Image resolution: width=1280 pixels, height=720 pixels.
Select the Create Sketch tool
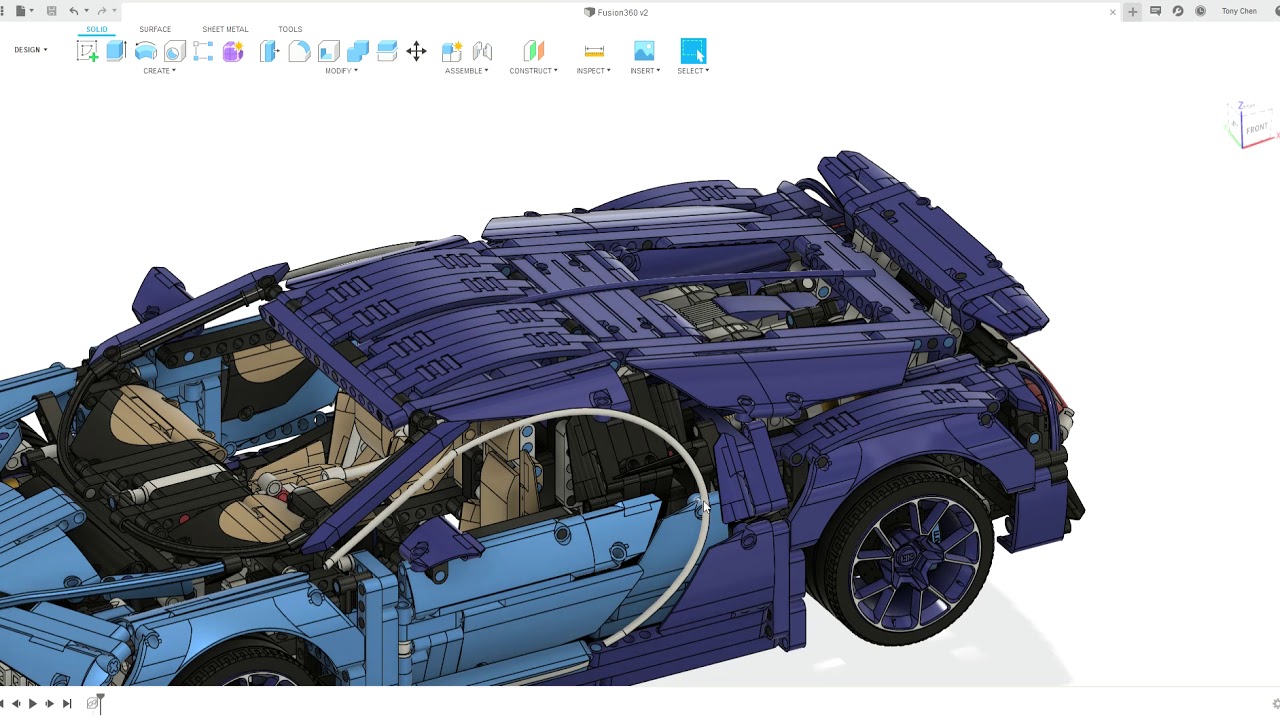[x=87, y=51]
